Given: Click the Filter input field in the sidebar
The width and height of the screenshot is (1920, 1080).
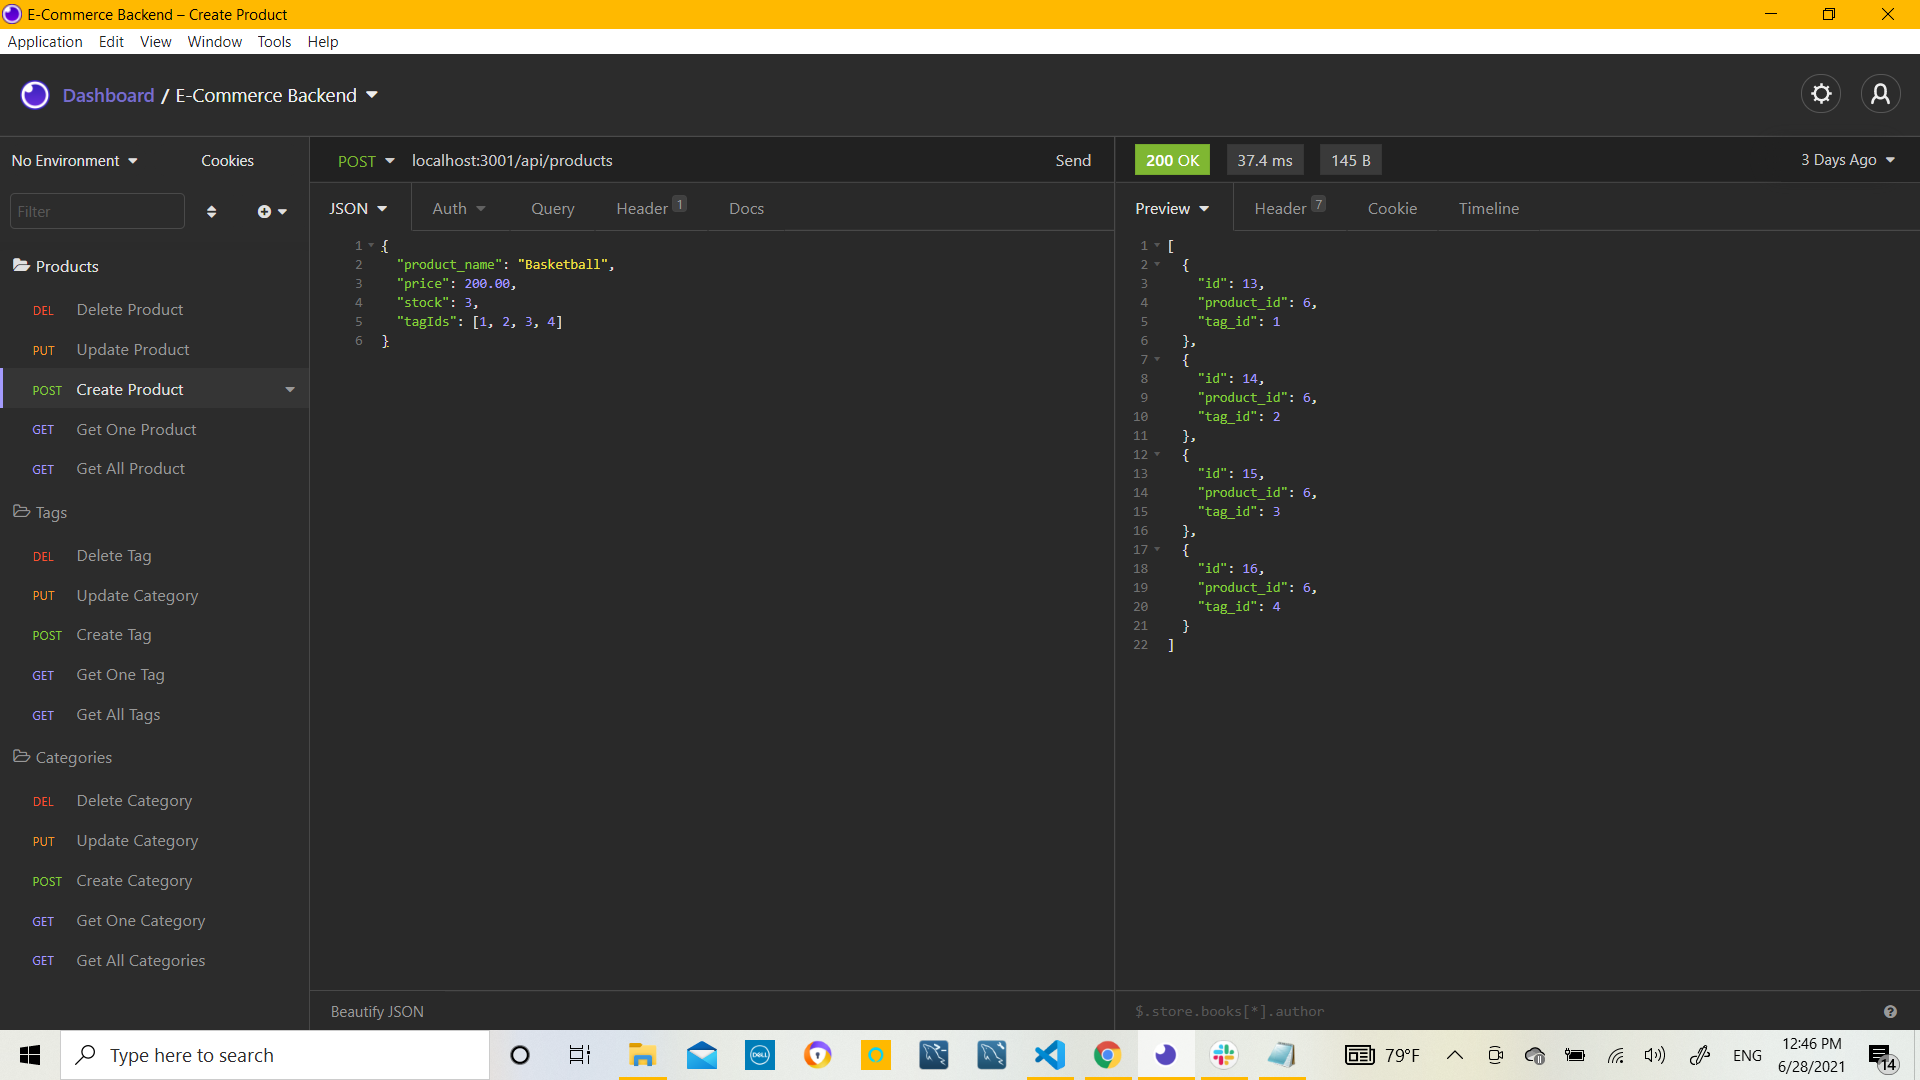Looking at the screenshot, I should pos(96,211).
